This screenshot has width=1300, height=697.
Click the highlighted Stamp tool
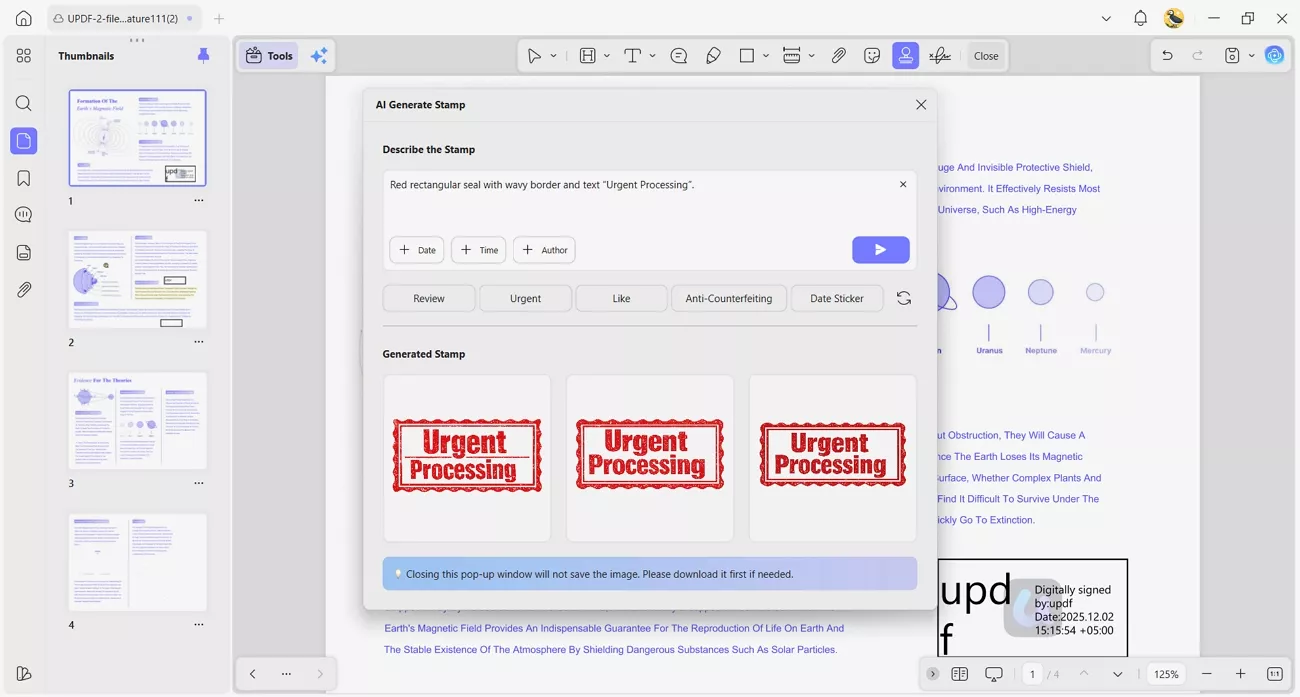(905, 55)
